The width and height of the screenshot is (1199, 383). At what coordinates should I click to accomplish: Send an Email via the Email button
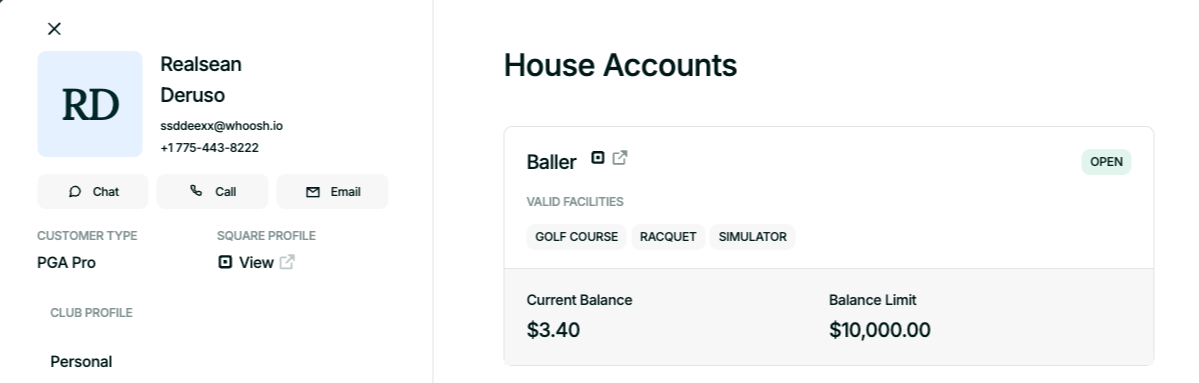coord(333,192)
